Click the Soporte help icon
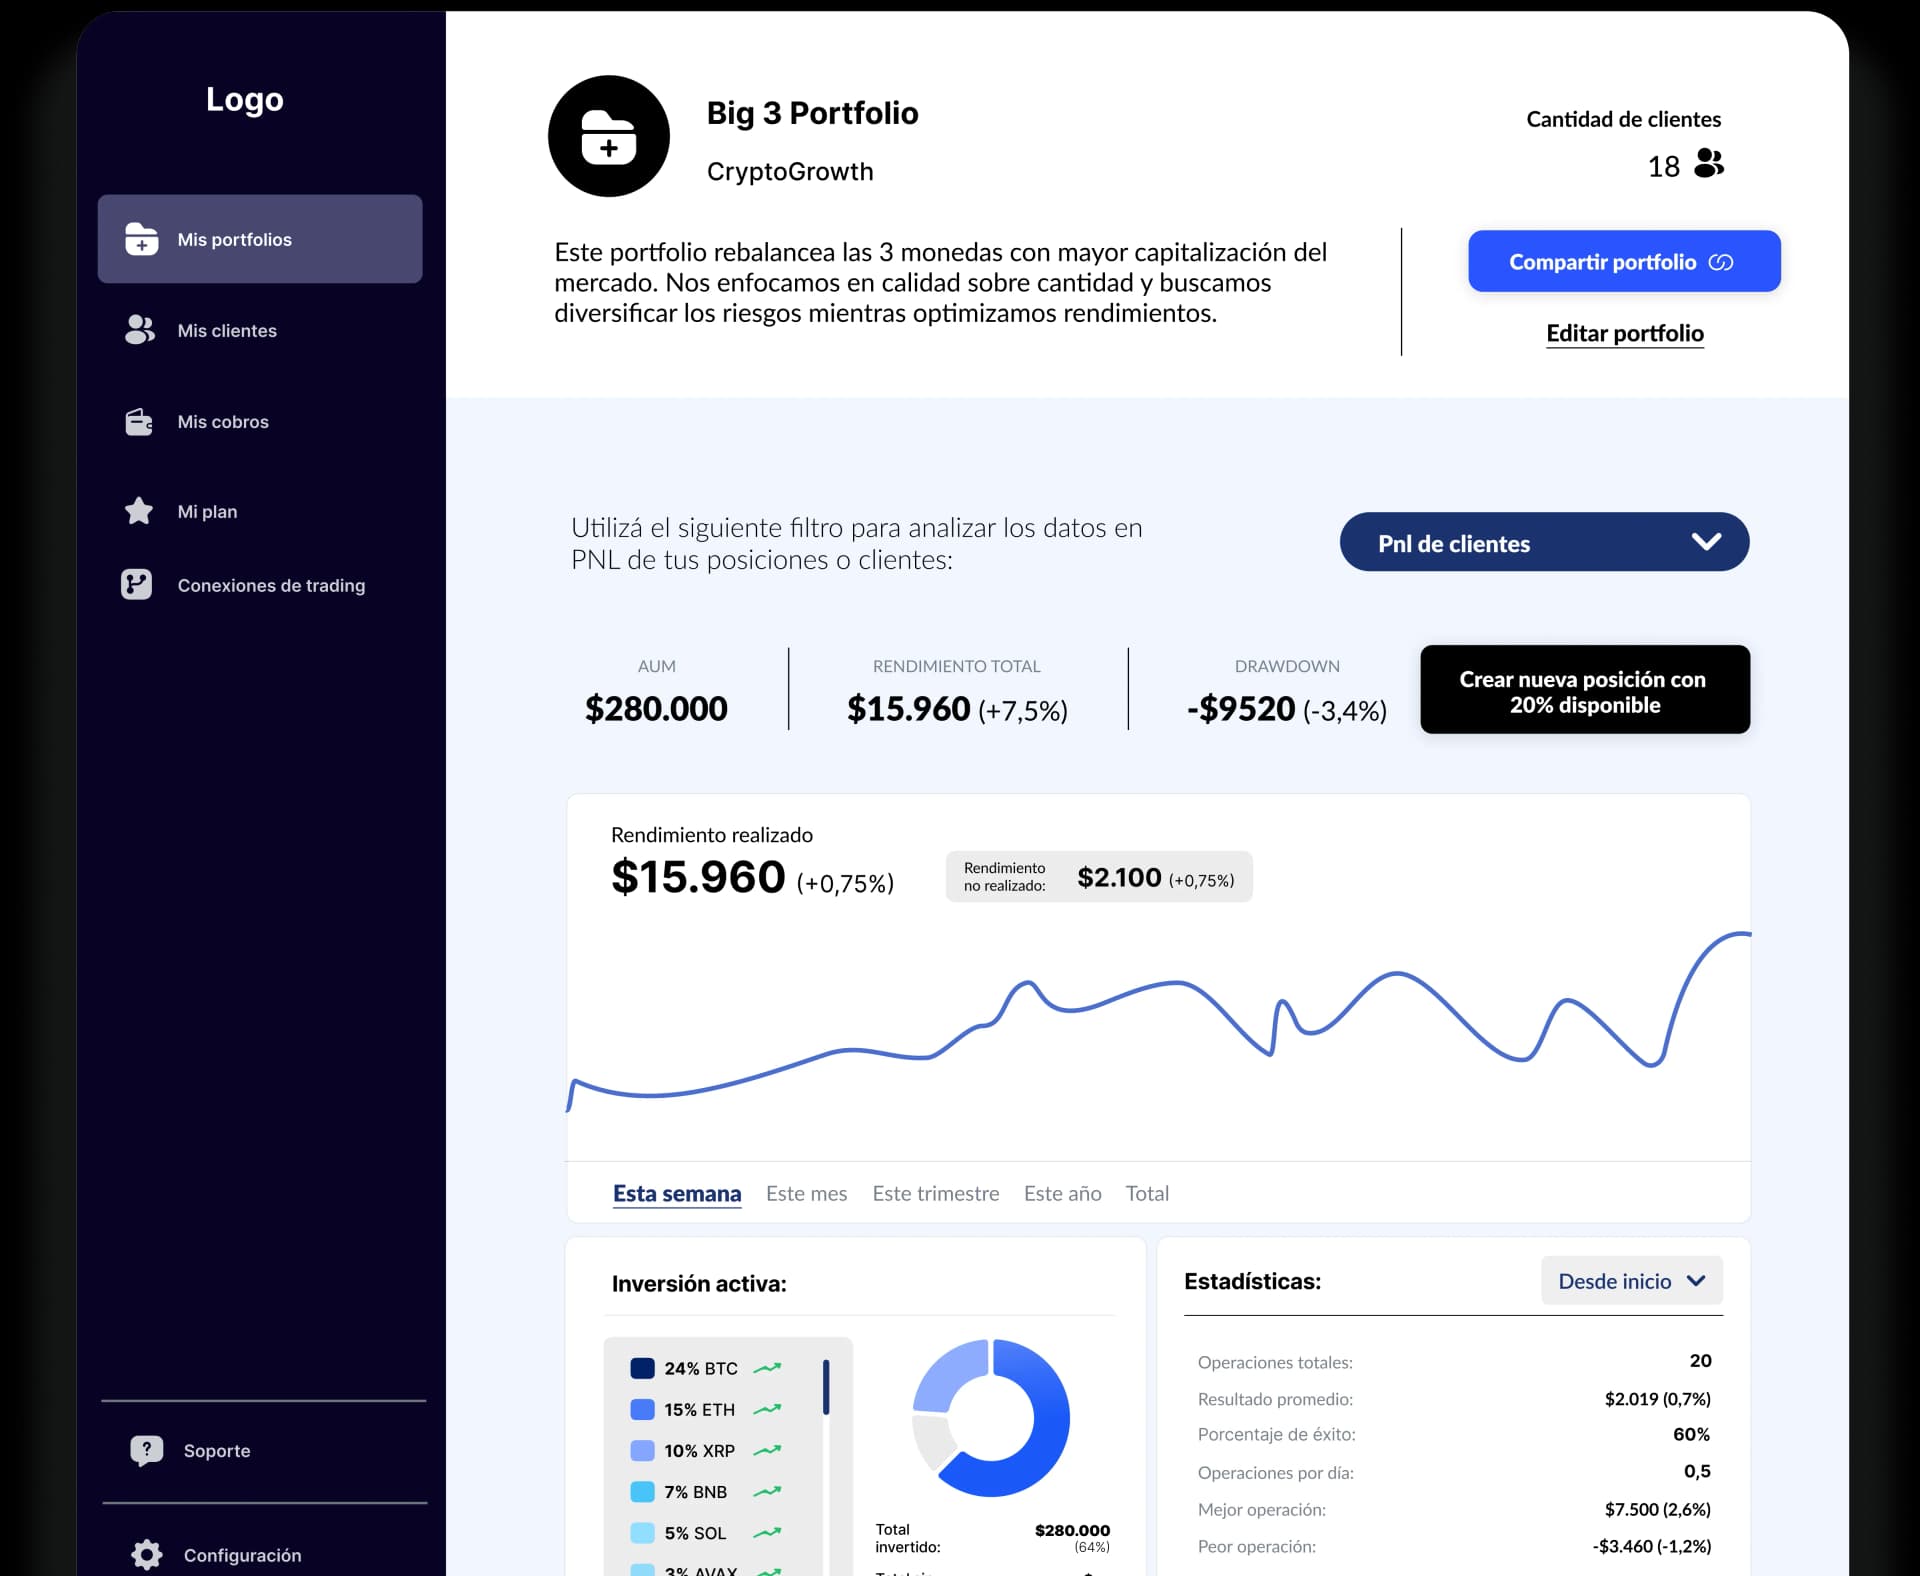 click(x=146, y=1451)
